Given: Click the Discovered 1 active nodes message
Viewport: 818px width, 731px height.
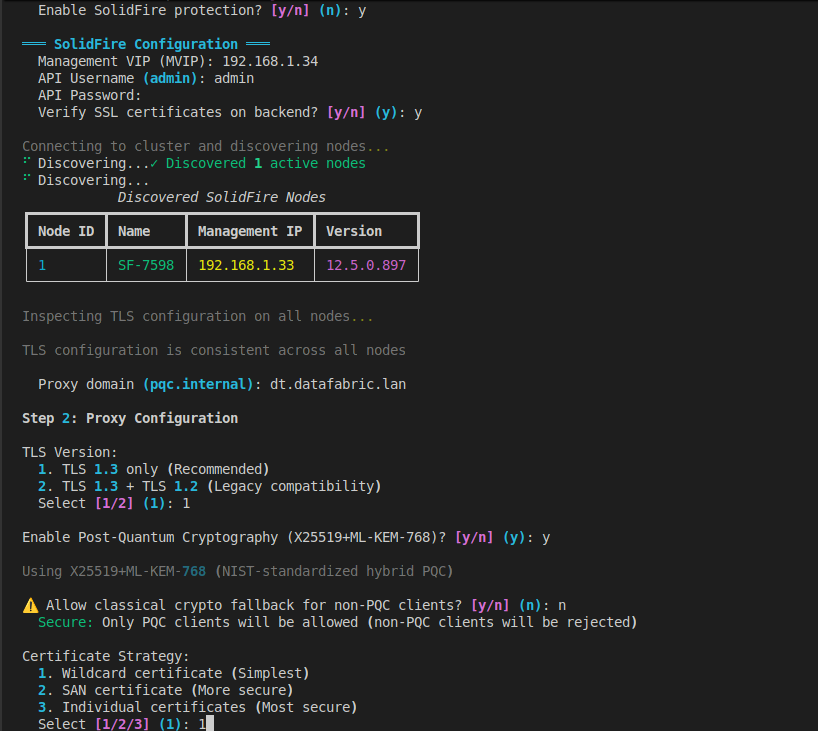Looking at the screenshot, I should point(266,163).
